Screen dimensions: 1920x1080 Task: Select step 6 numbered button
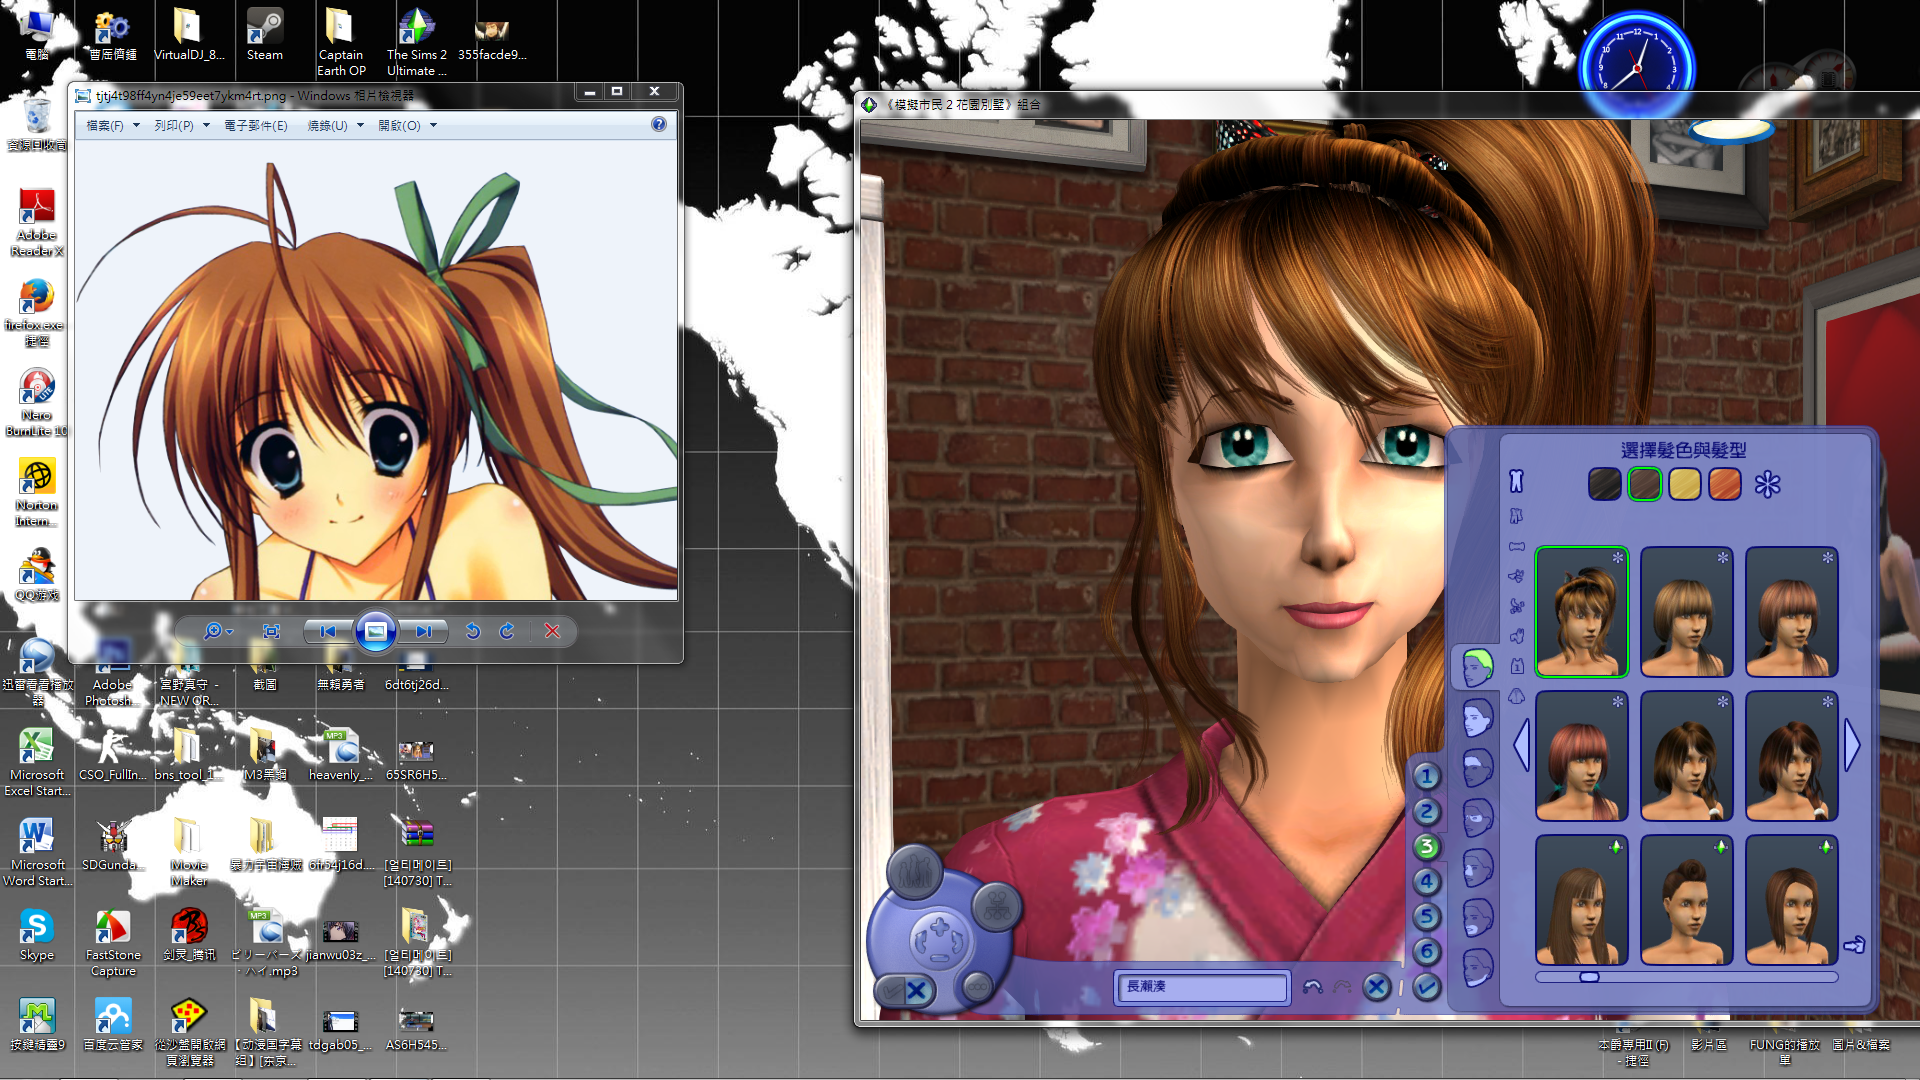(x=1427, y=952)
